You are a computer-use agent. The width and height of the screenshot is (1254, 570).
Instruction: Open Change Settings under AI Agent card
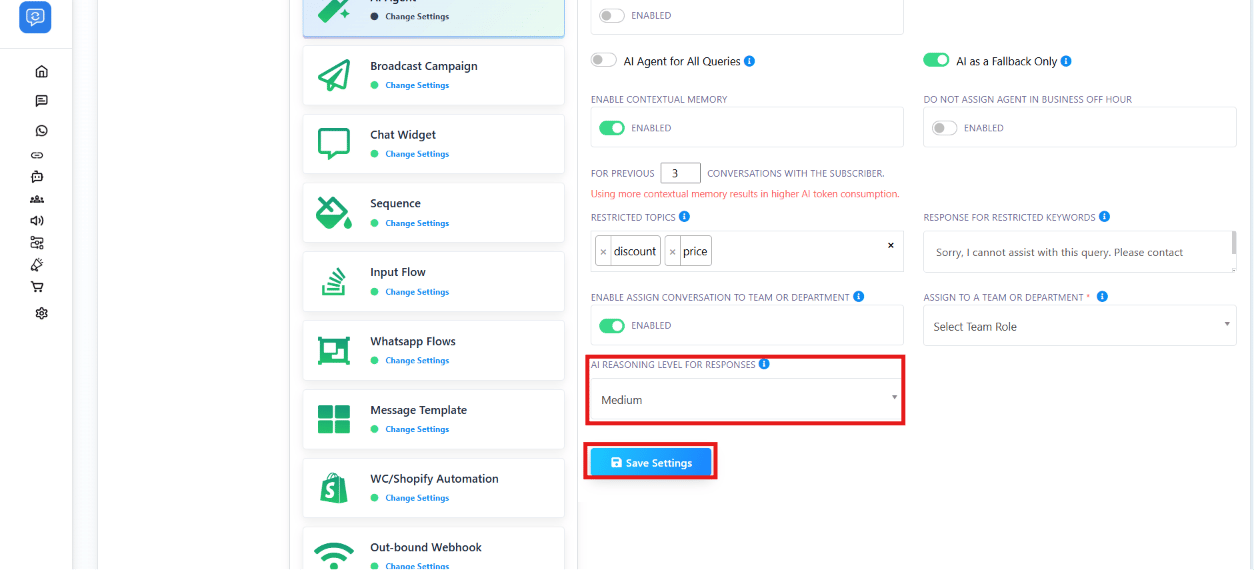click(417, 16)
